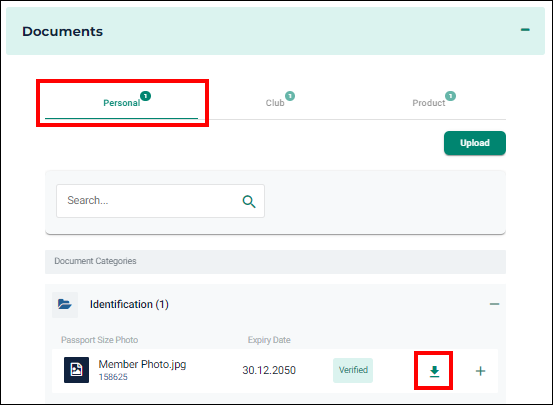Focus the Search... input field
The height and width of the screenshot is (405, 553).
pyautogui.click(x=160, y=201)
